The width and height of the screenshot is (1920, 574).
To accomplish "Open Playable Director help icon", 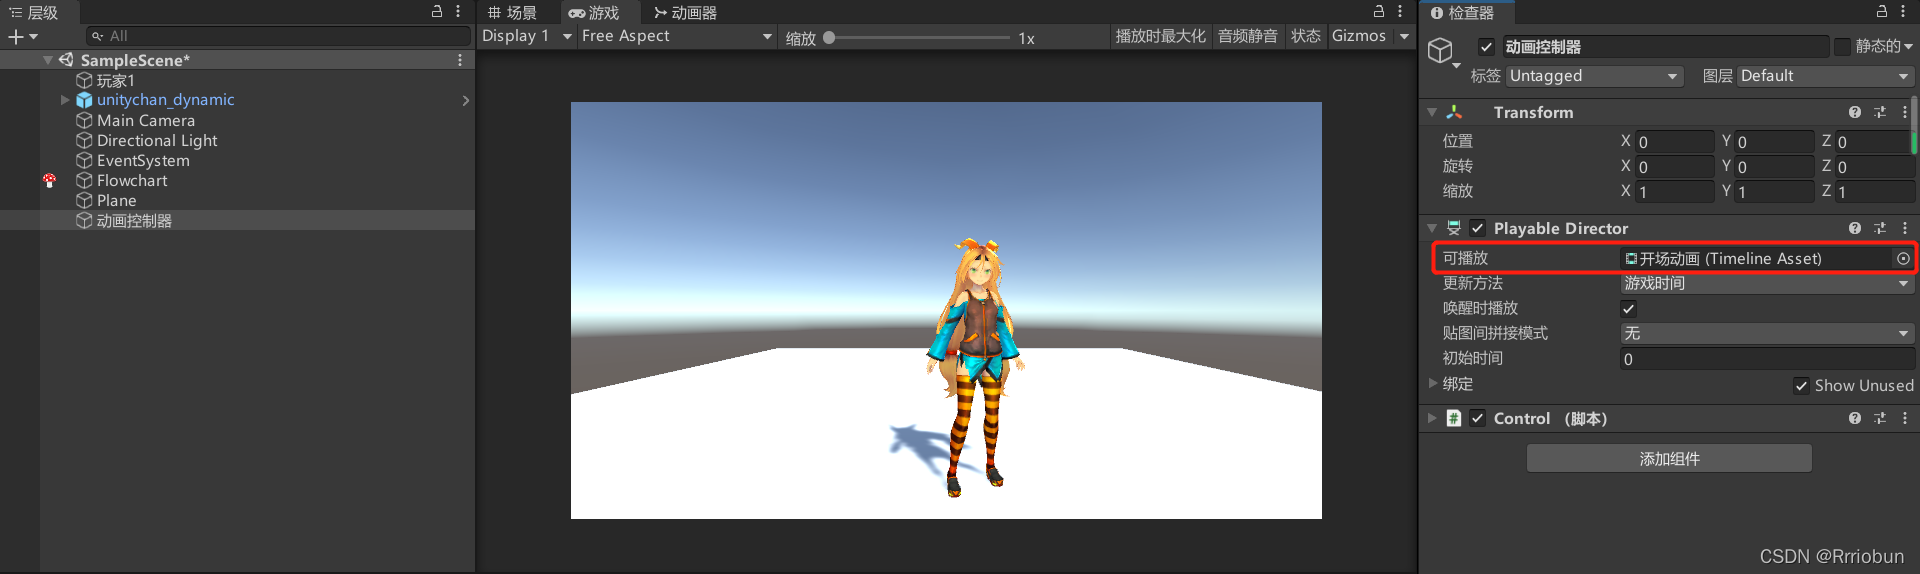I will (x=1855, y=228).
